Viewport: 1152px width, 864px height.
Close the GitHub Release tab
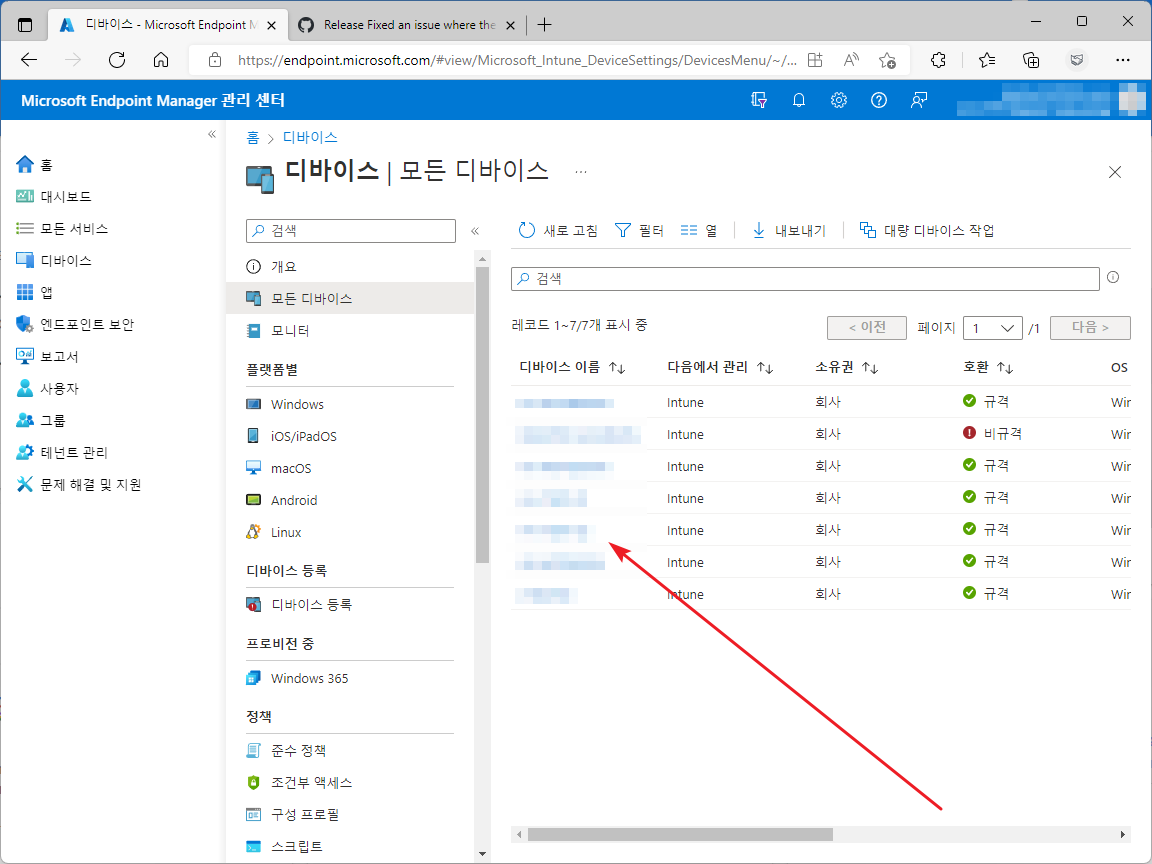511,25
